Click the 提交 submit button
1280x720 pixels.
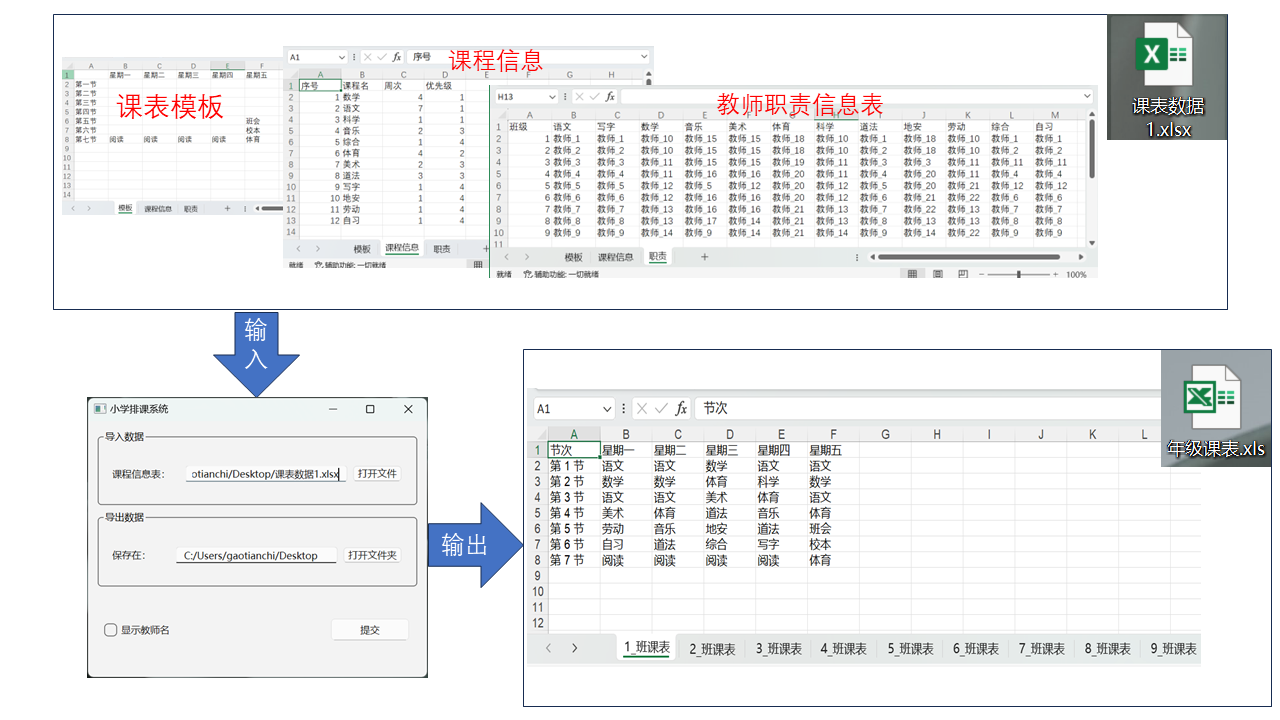[x=370, y=630]
